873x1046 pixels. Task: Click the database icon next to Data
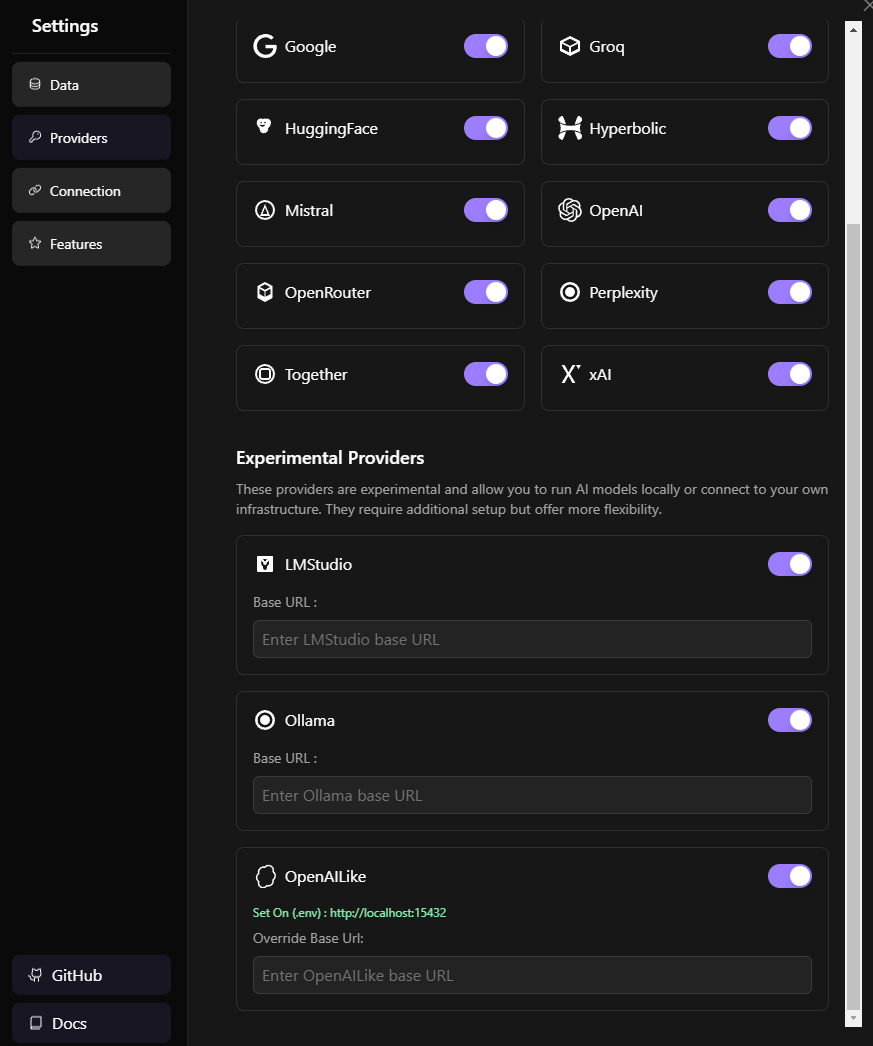35,84
